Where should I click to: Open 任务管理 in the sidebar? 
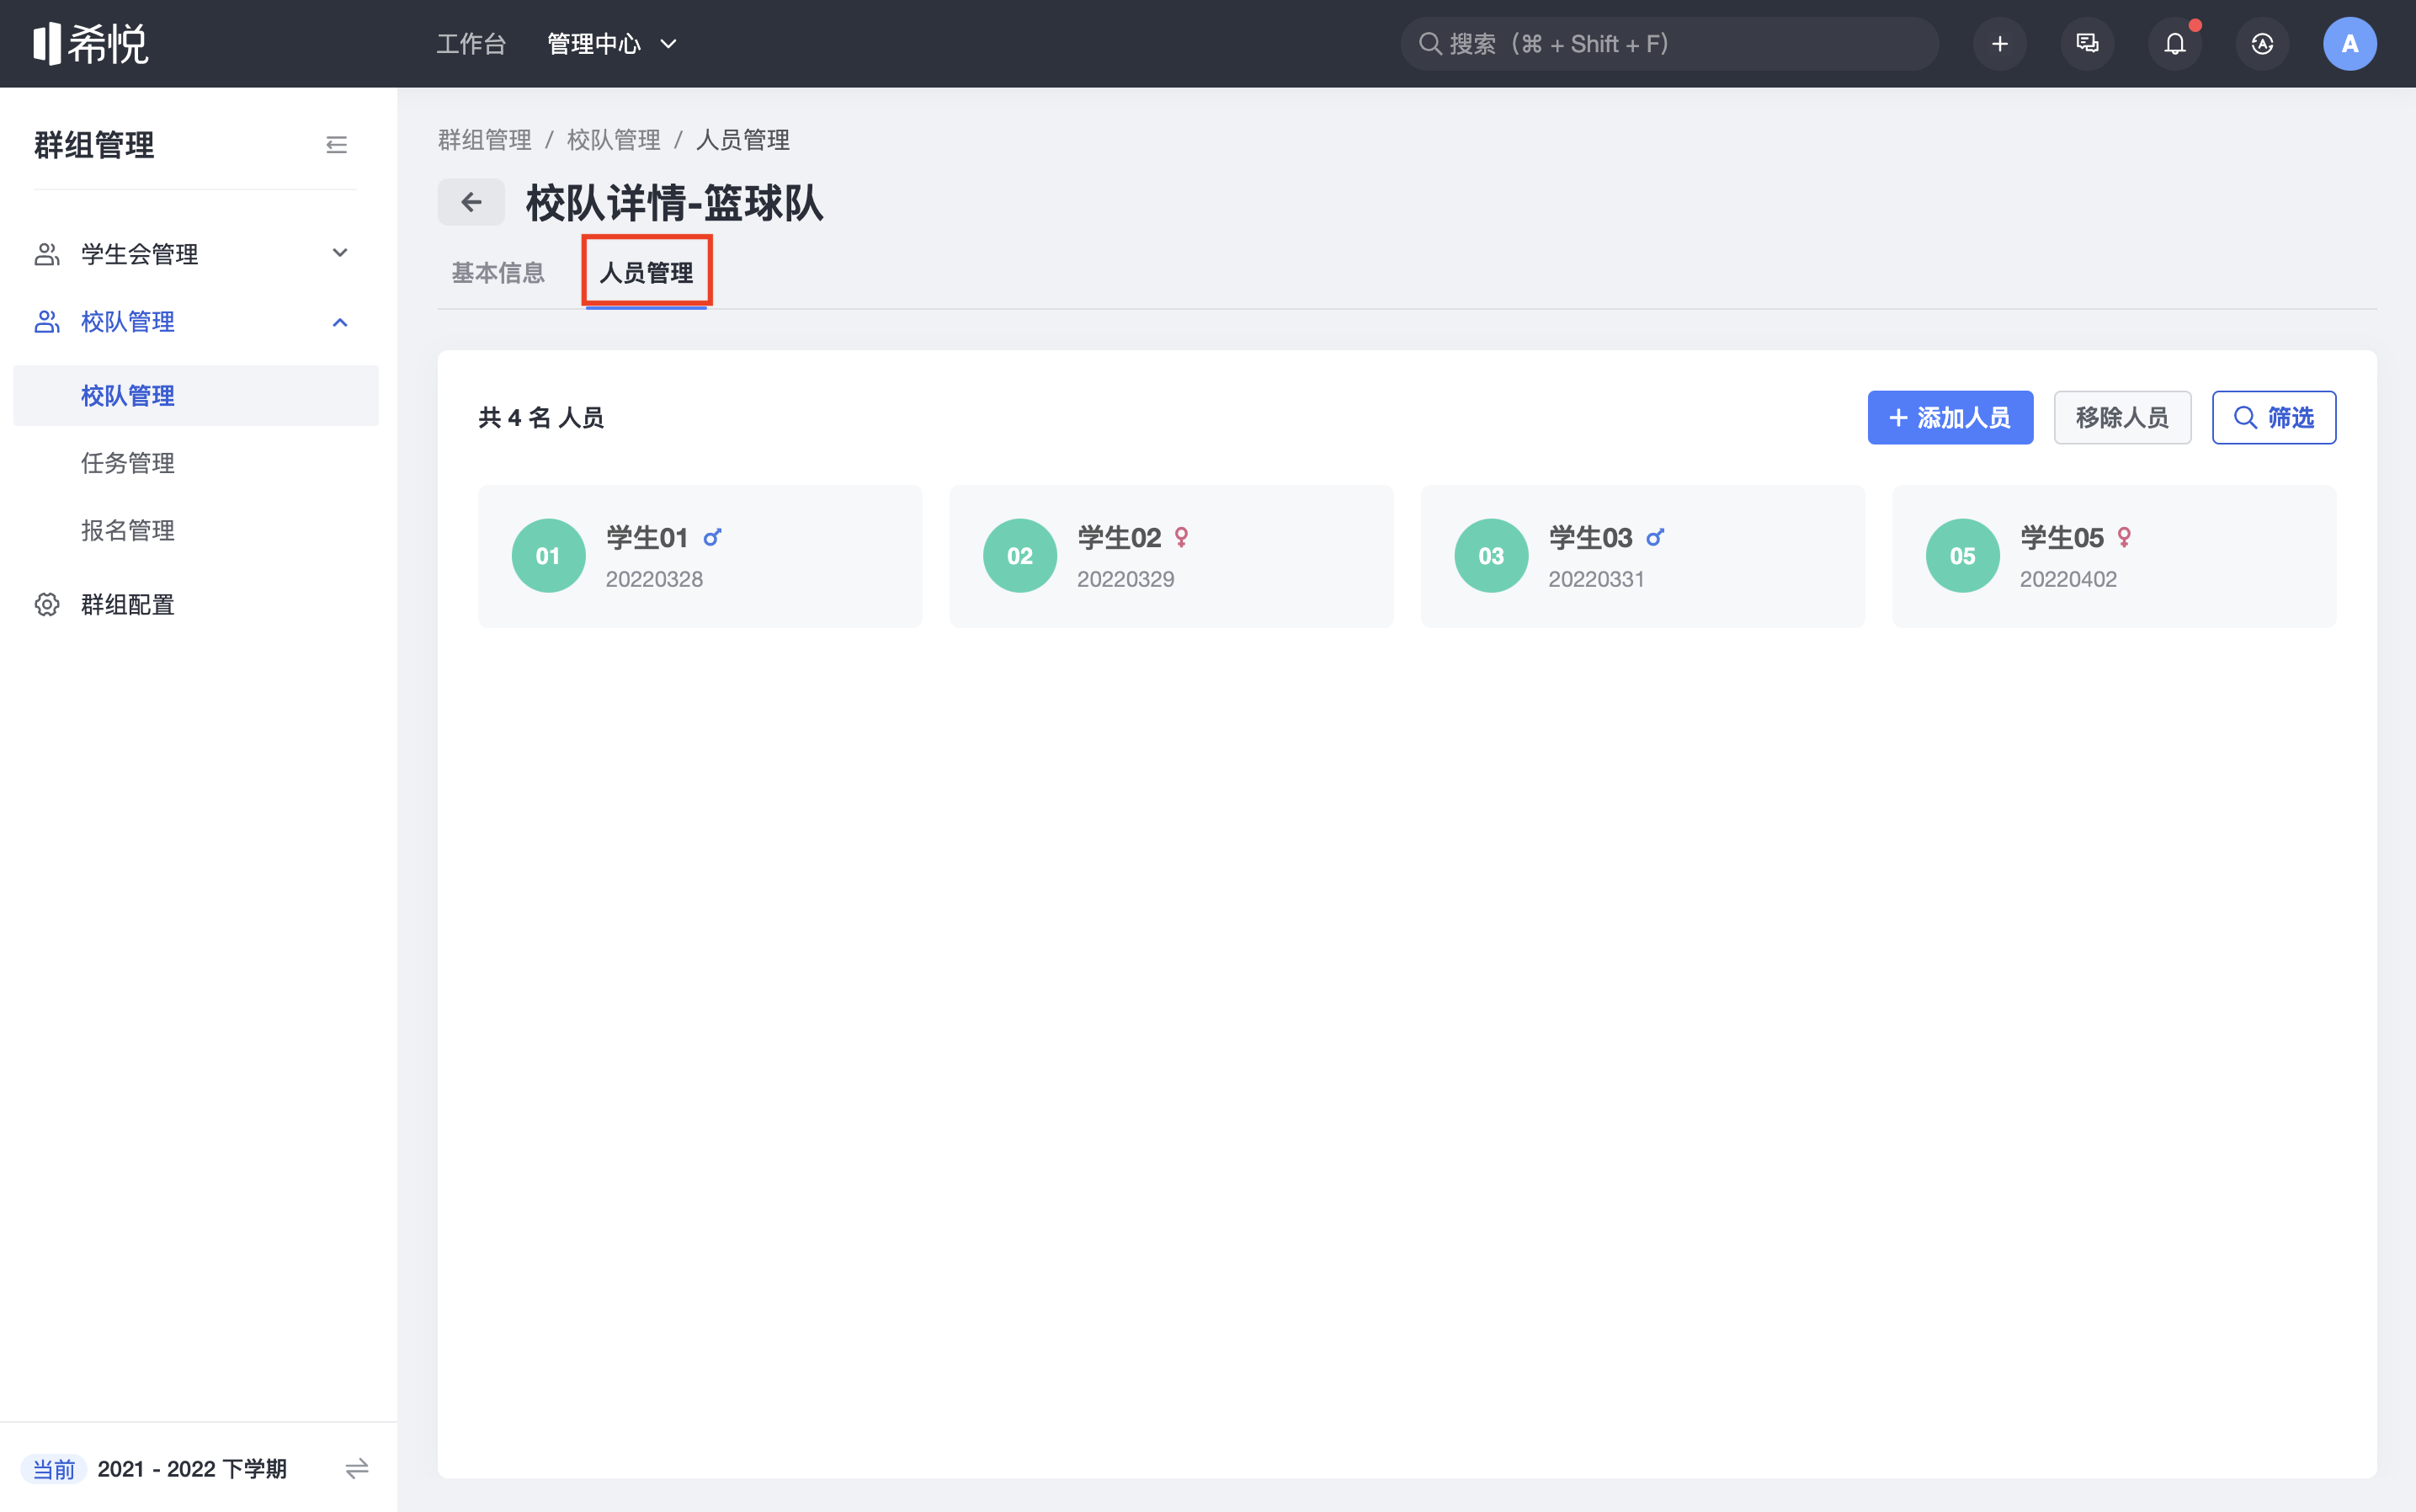click(128, 463)
